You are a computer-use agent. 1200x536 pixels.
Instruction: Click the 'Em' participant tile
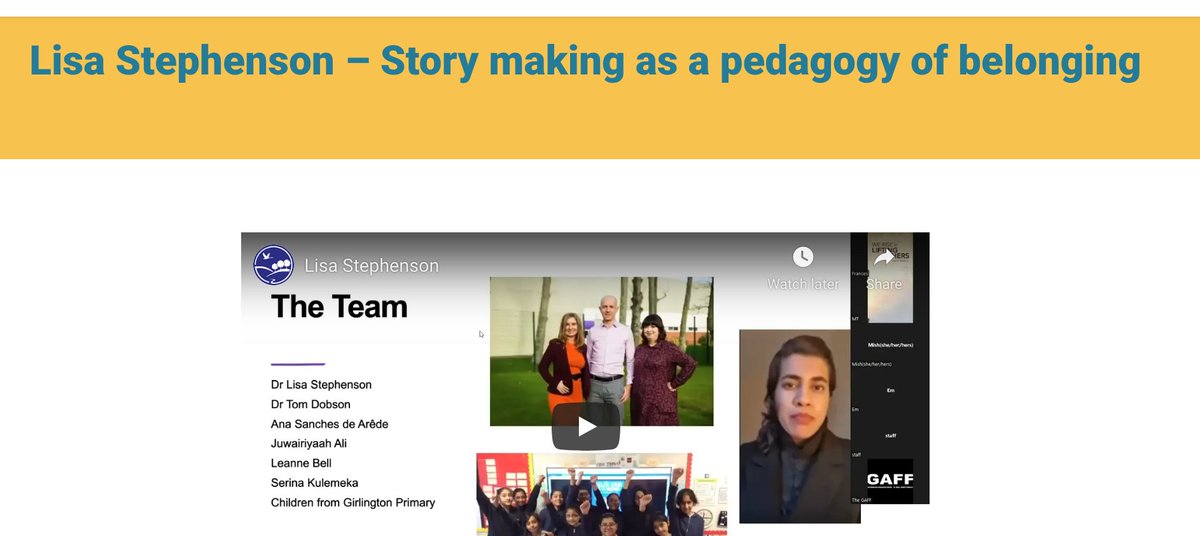(890, 390)
